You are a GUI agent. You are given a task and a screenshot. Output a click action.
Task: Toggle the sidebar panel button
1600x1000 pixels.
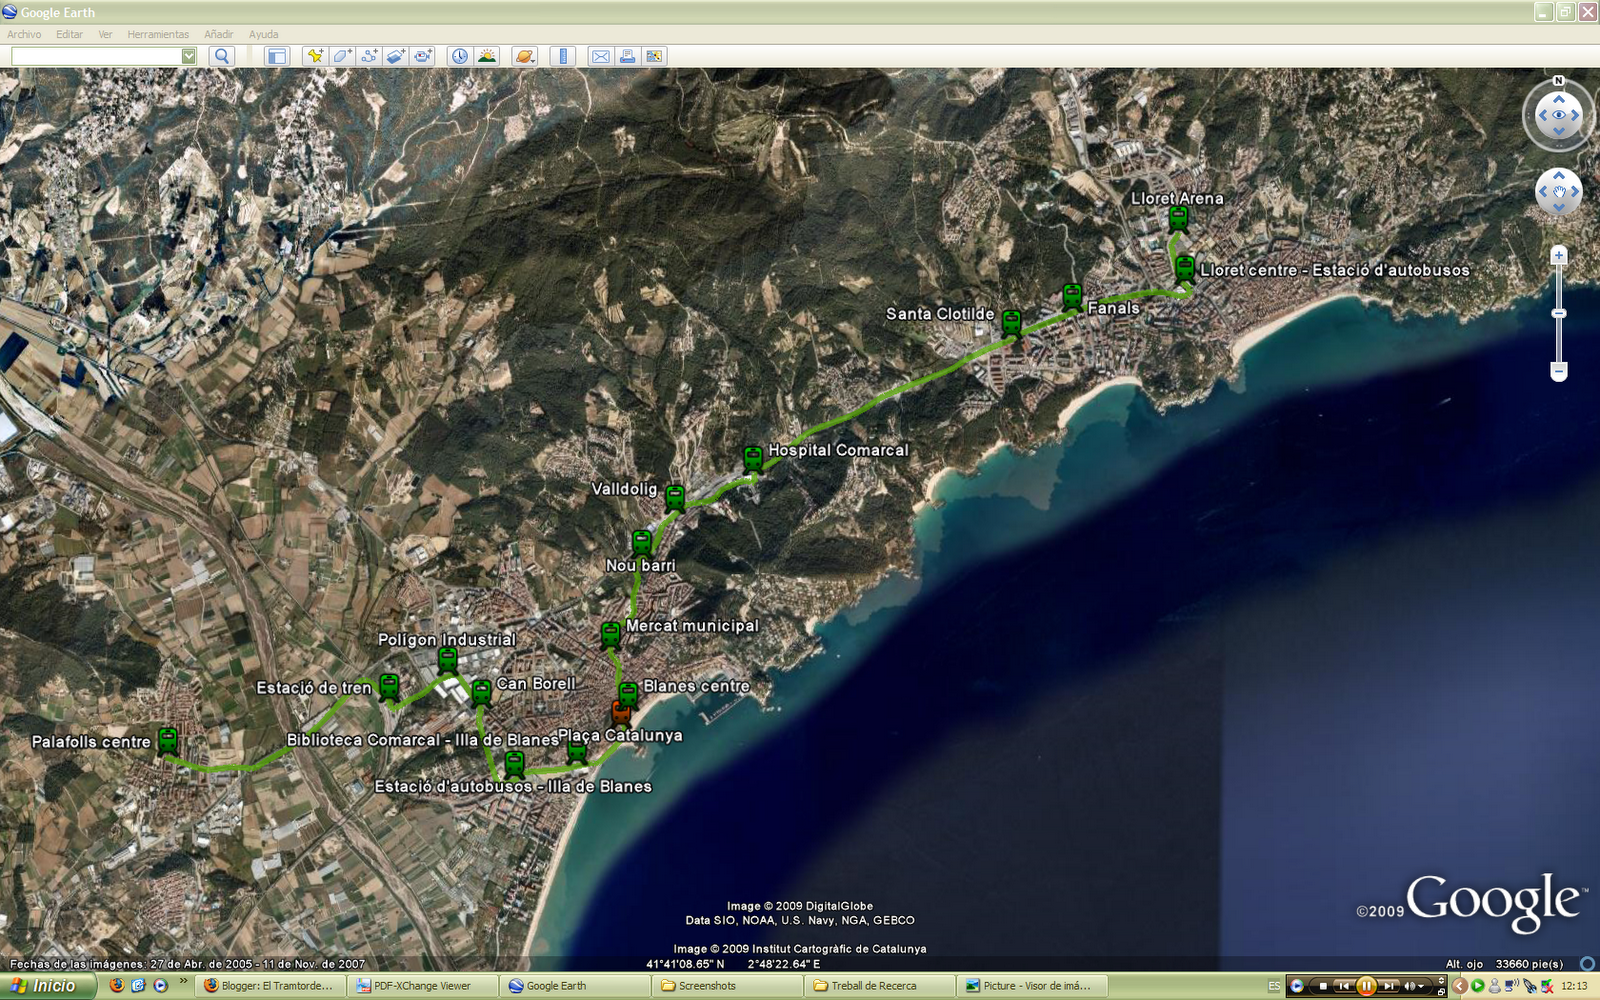coord(276,56)
